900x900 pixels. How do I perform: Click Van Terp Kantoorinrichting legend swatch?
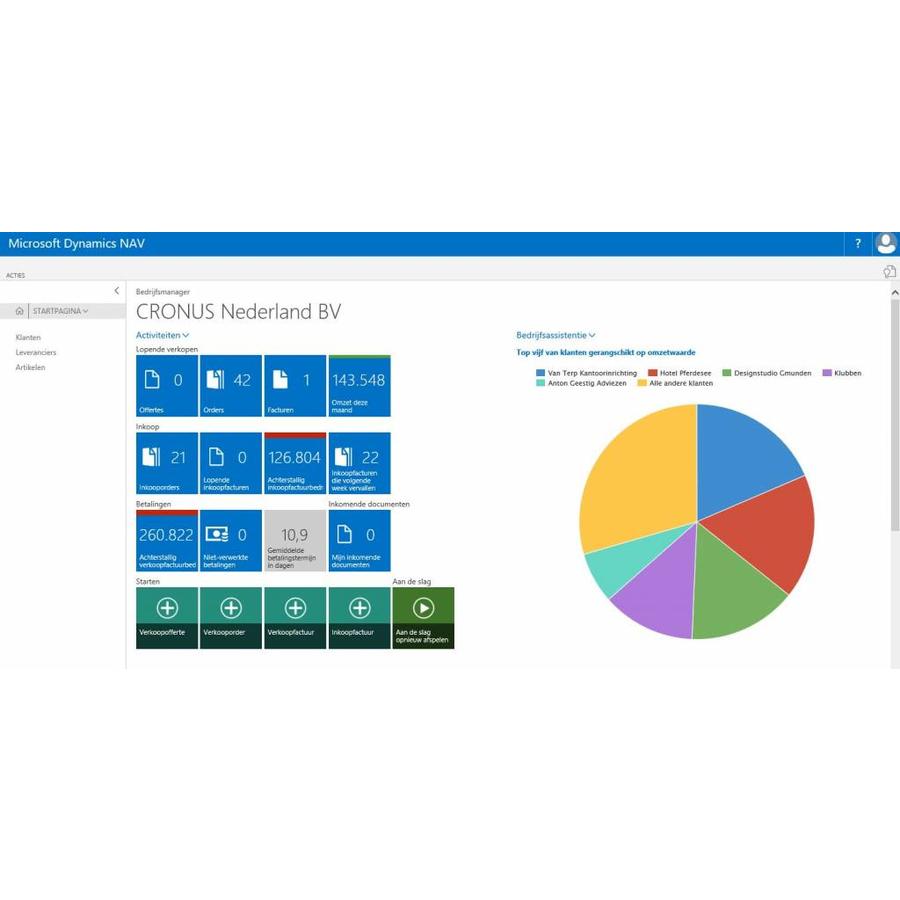[x=540, y=373]
